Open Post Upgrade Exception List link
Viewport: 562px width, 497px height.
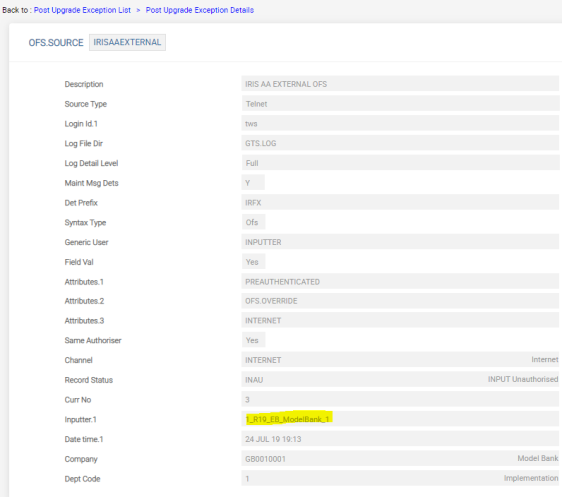tap(82, 10)
